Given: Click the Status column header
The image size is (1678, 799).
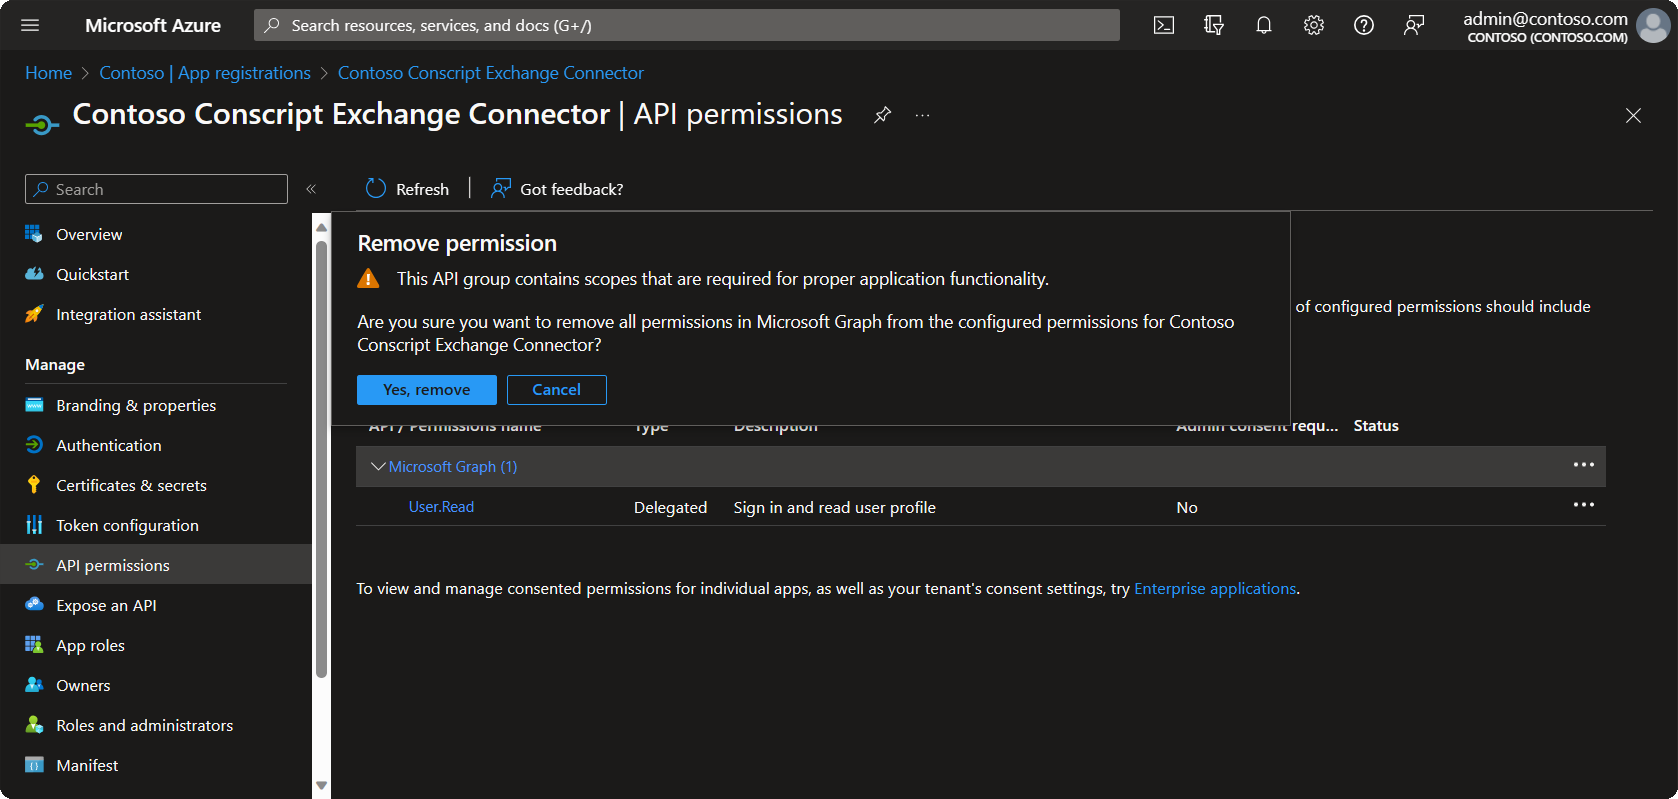Looking at the screenshot, I should [1376, 426].
